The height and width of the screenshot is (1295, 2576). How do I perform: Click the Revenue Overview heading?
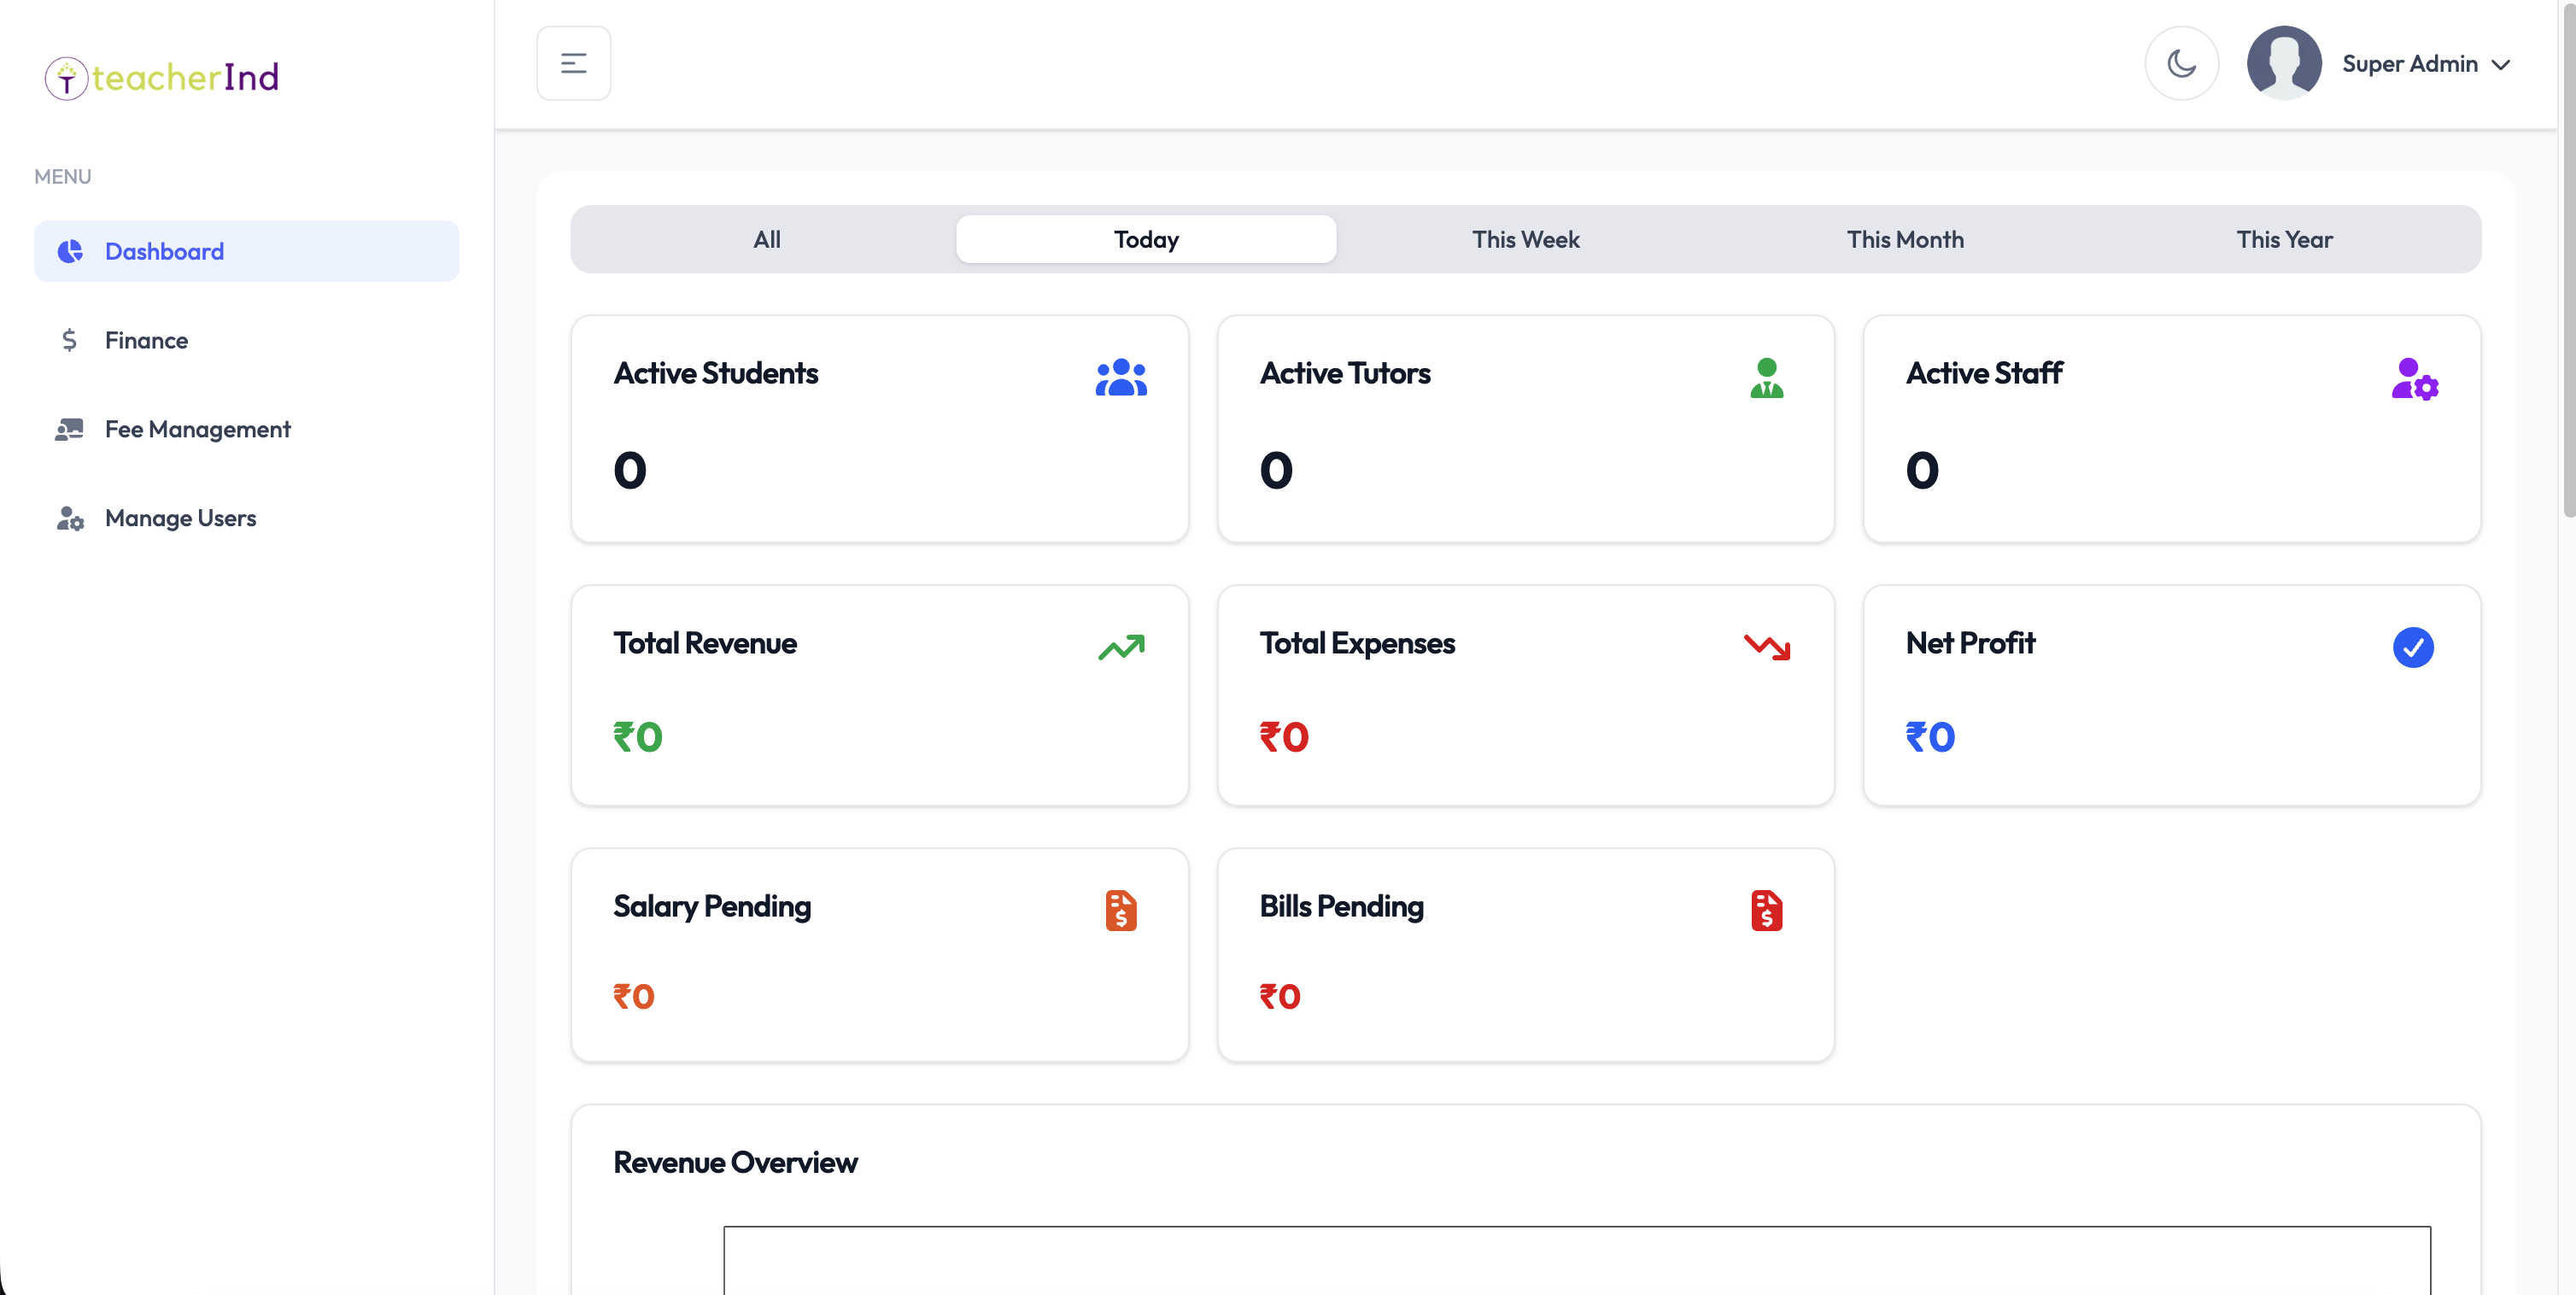(735, 1162)
